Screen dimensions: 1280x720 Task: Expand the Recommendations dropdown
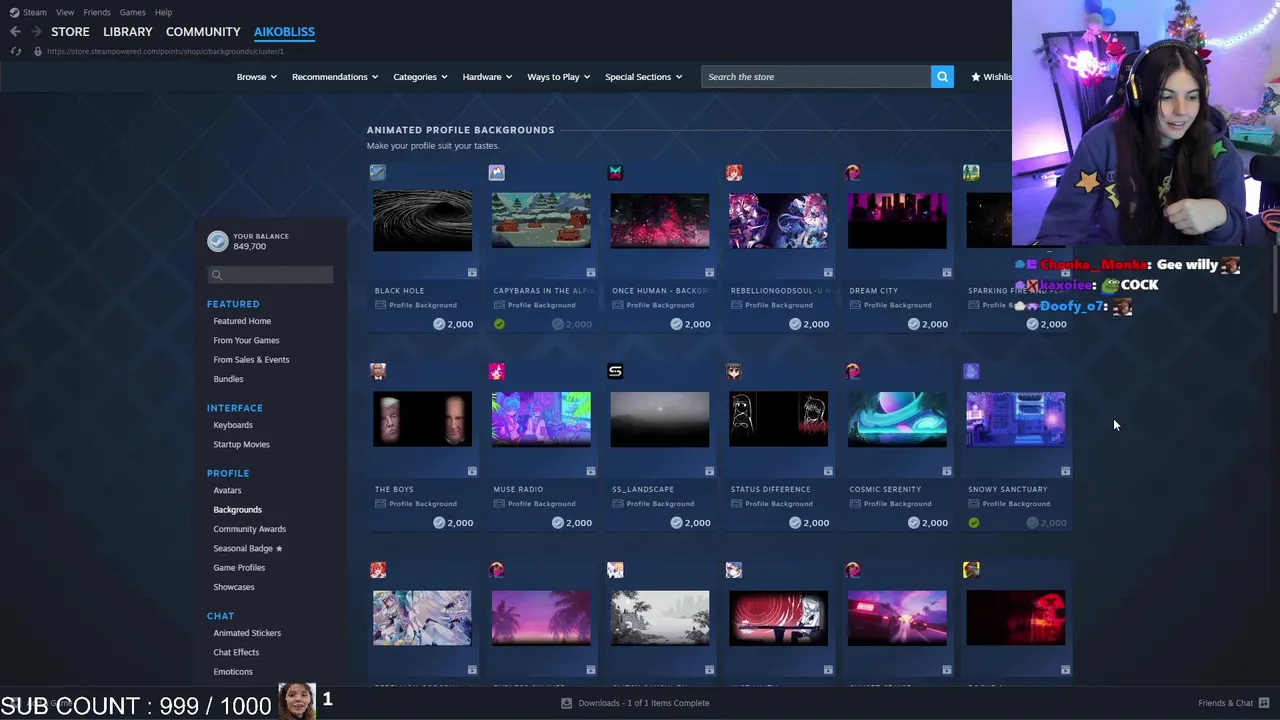tap(334, 77)
